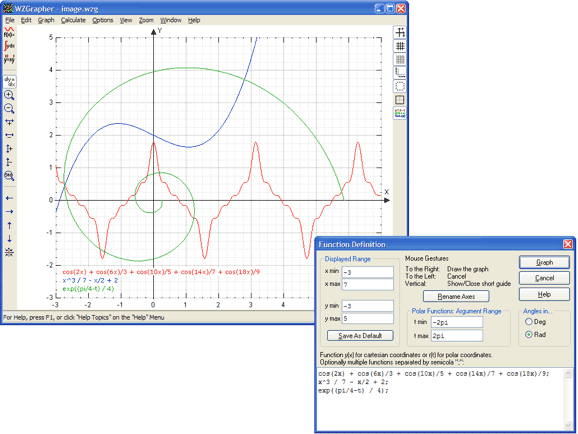Click the Save As Default button
Image resolution: width=578 pixels, height=434 pixels.
pyautogui.click(x=360, y=336)
